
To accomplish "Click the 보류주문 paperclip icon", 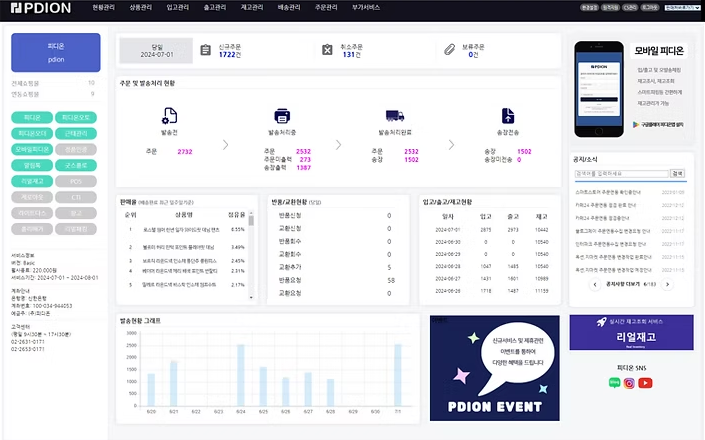I will coord(450,50).
